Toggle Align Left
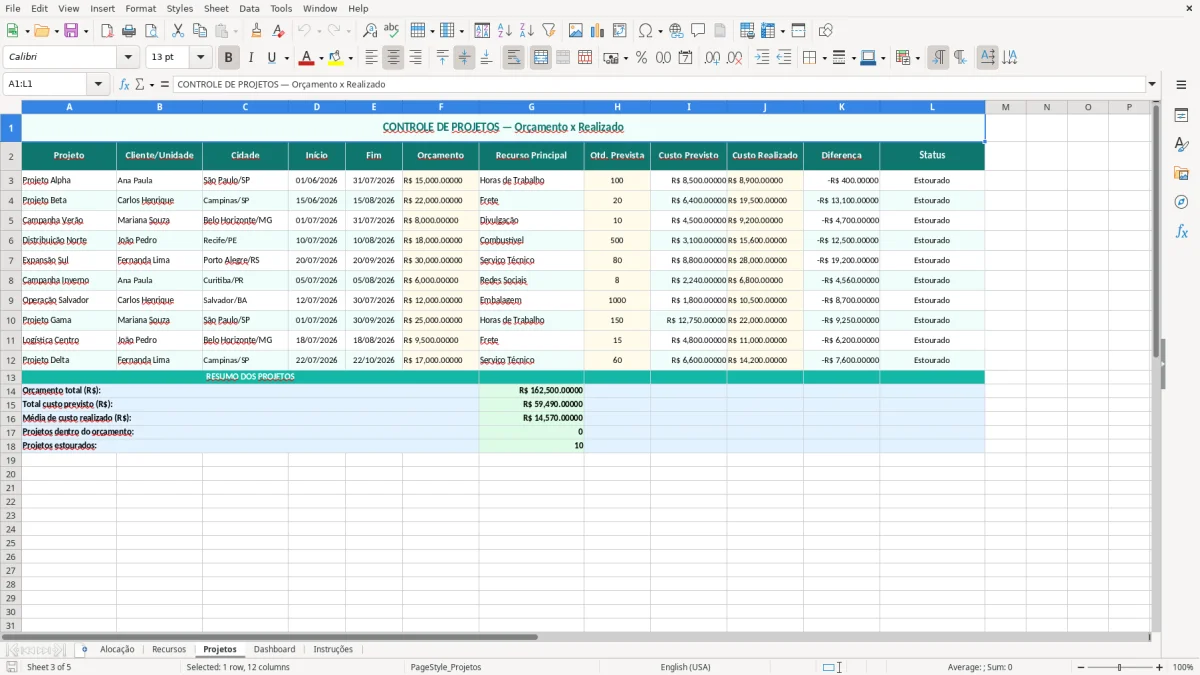This screenshot has height=675, width=1200. (x=371, y=58)
